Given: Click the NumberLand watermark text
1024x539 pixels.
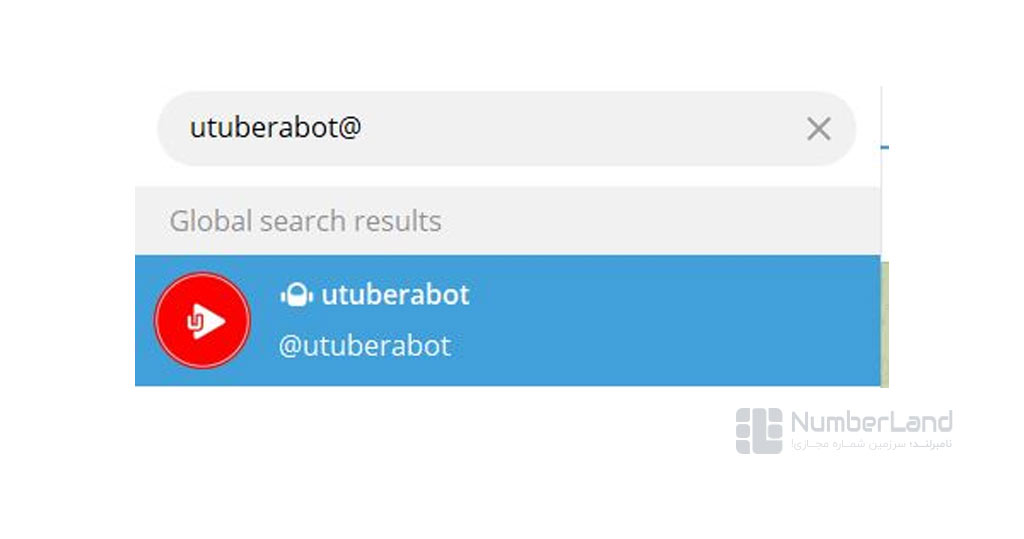Looking at the screenshot, I should pos(871,422).
